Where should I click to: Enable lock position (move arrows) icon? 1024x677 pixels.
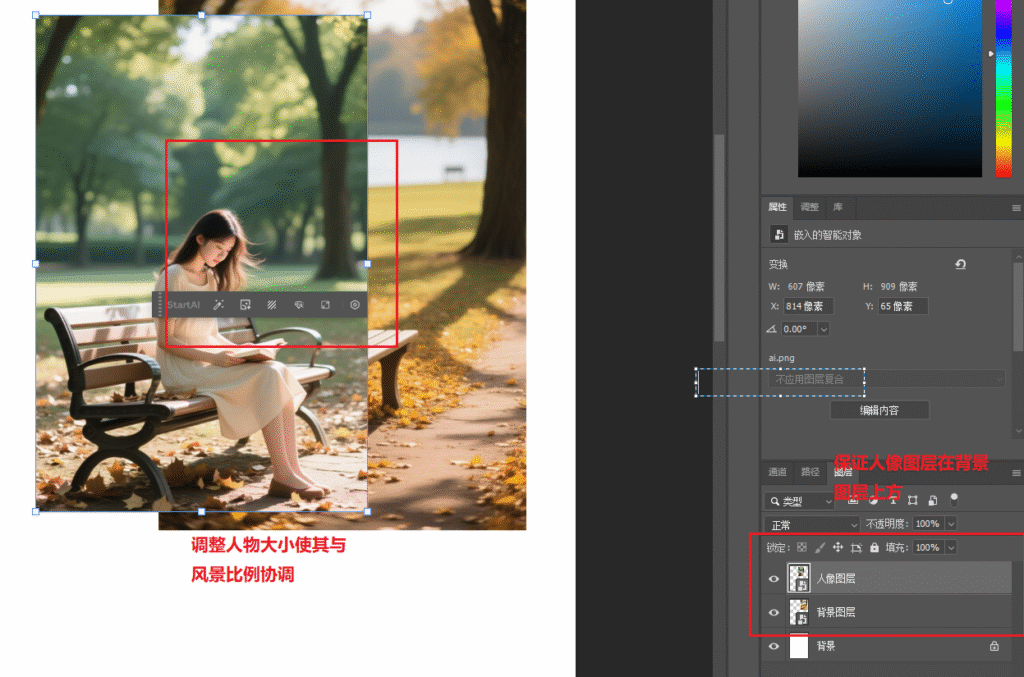838,548
